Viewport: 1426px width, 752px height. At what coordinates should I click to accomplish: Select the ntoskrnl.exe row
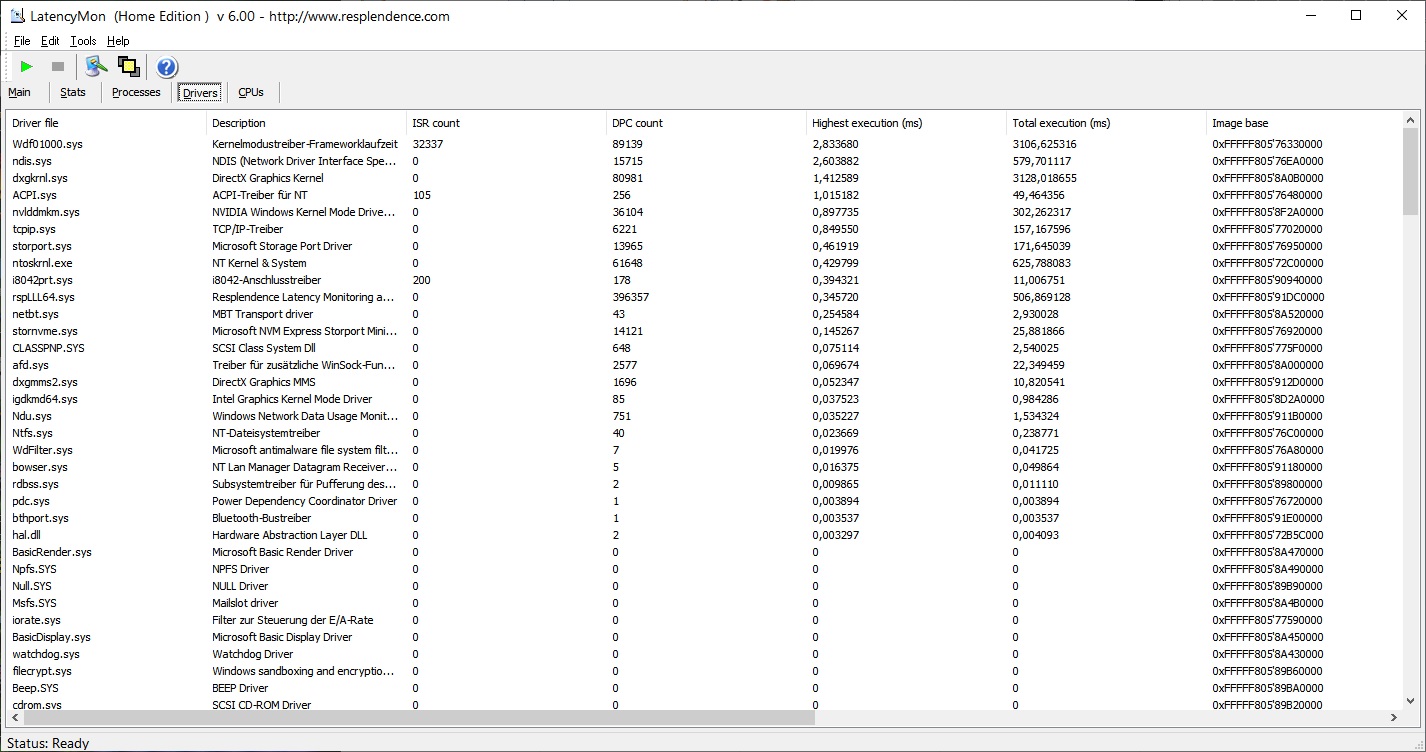click(x=704, y=263)
